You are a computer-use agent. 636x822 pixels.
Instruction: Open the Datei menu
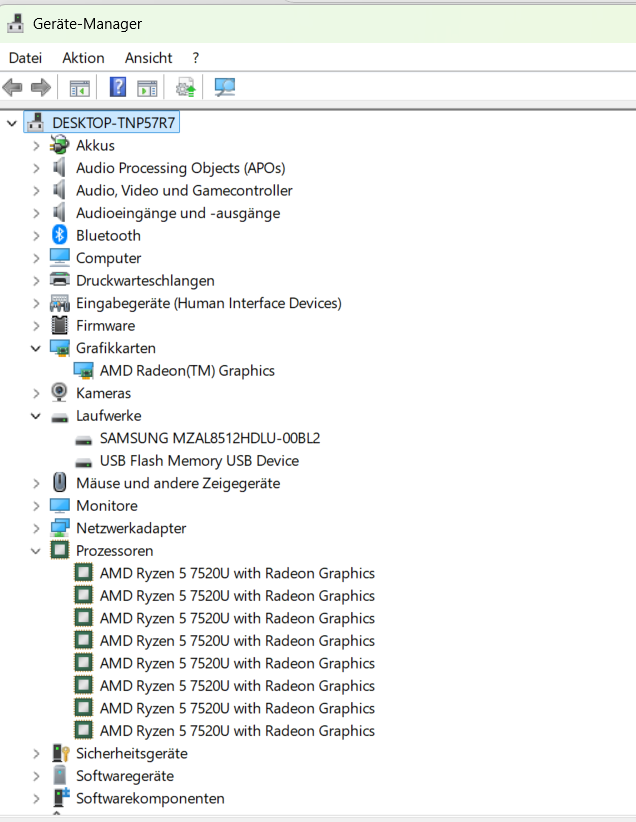[x=25, y=58]
